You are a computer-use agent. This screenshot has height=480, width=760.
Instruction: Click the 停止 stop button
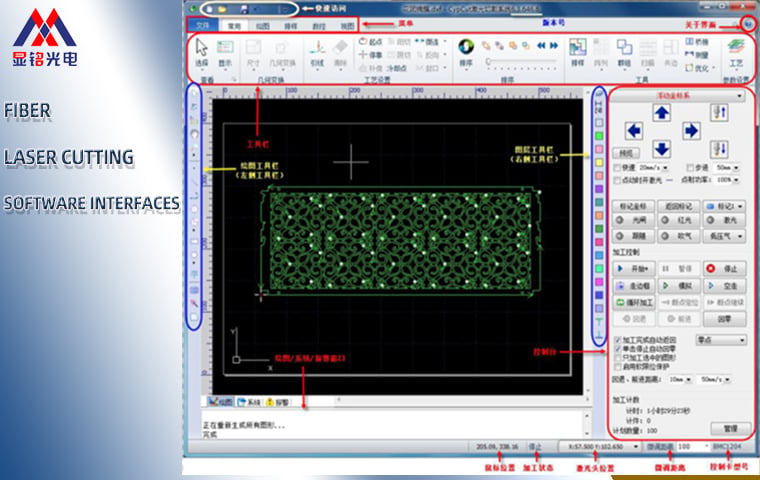coord(724,269)
